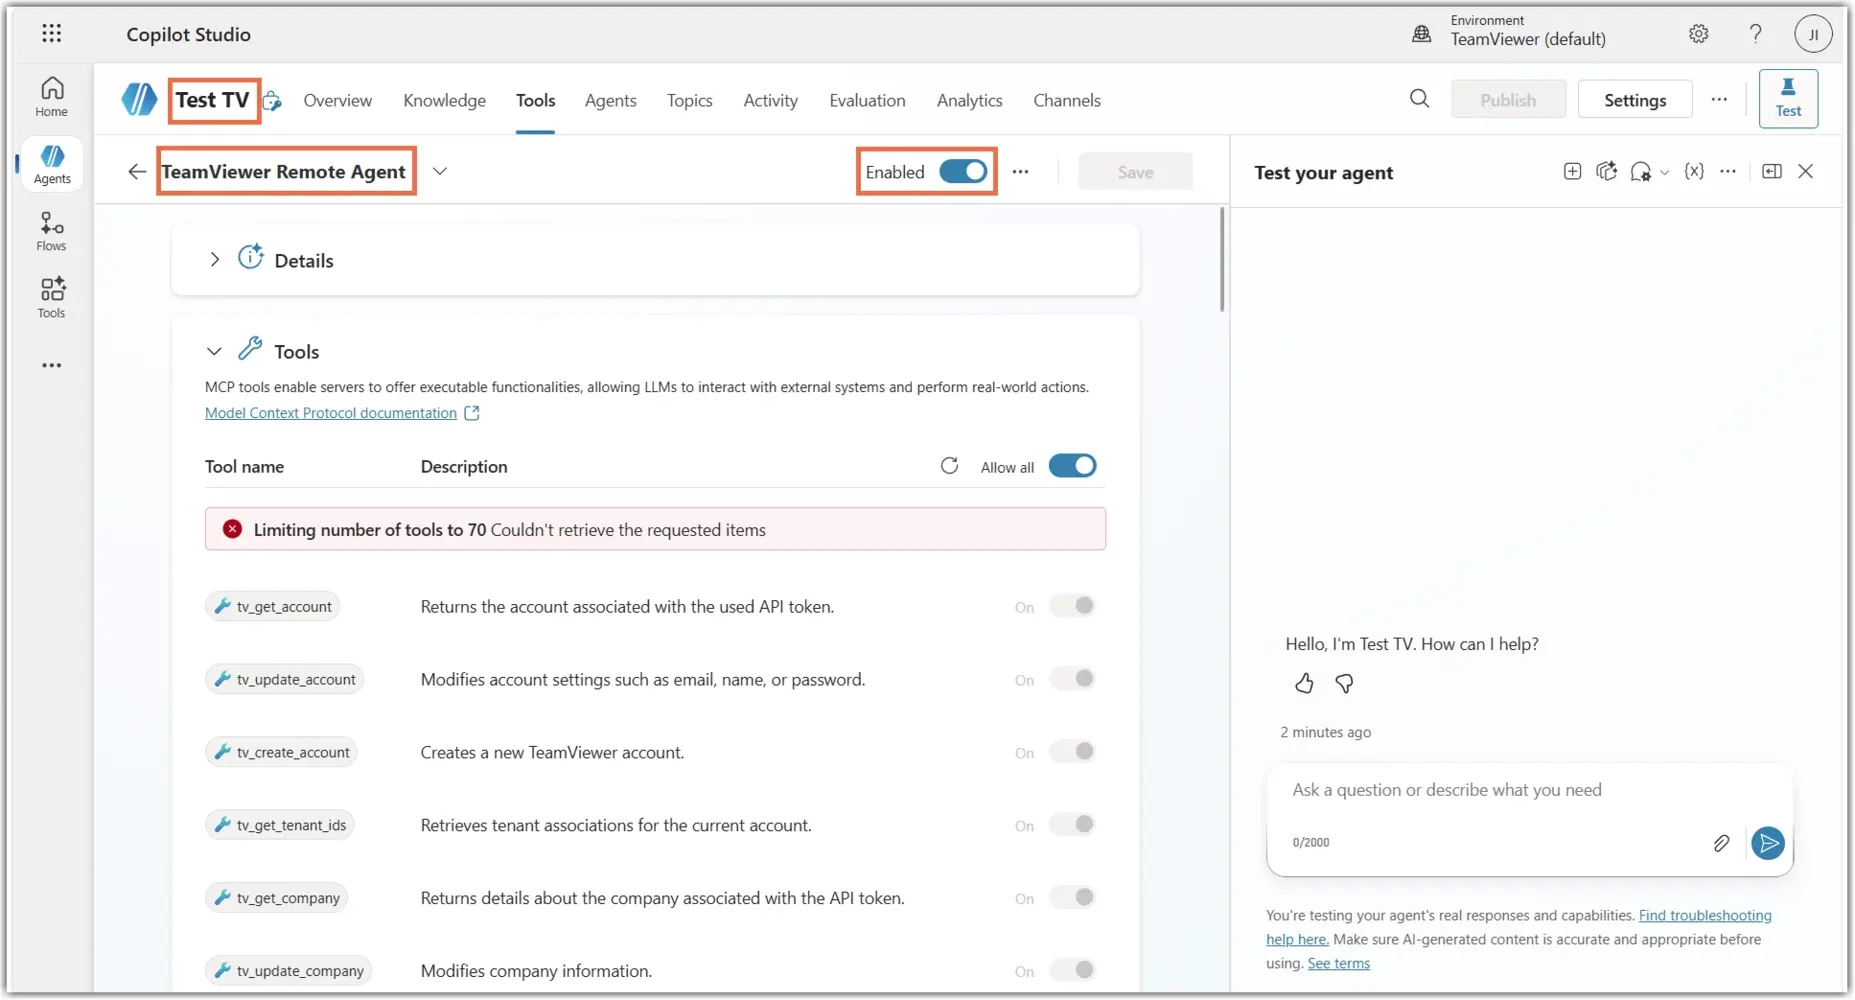Refresh the tool list

pos(950,466)
